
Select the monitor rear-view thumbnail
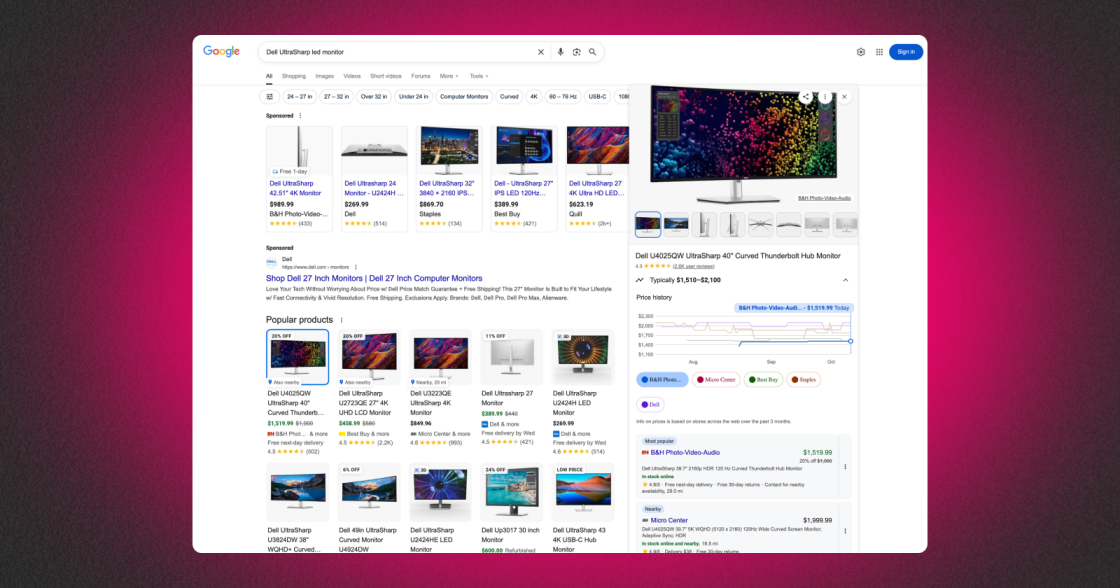pyautogui.click(x=818, y=225)
